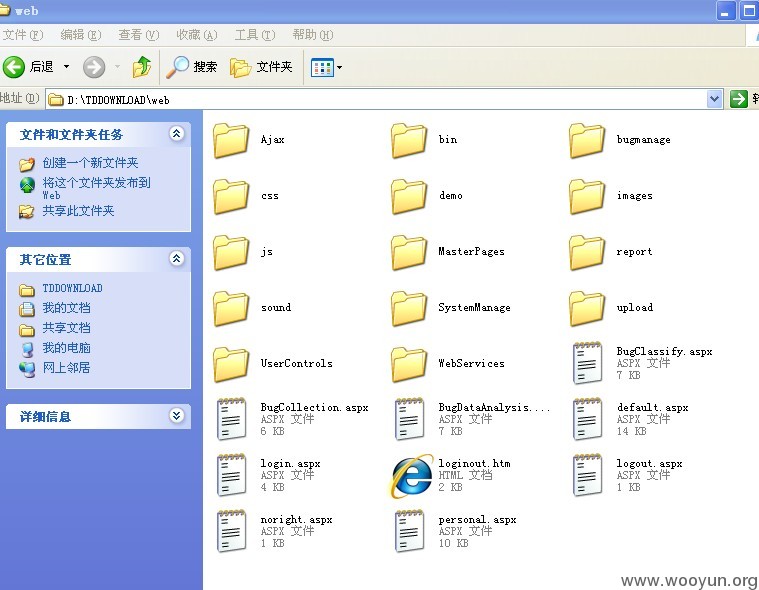Open the Back history dropdown arrow
759x590 pixels.
[x=66, y=66]
